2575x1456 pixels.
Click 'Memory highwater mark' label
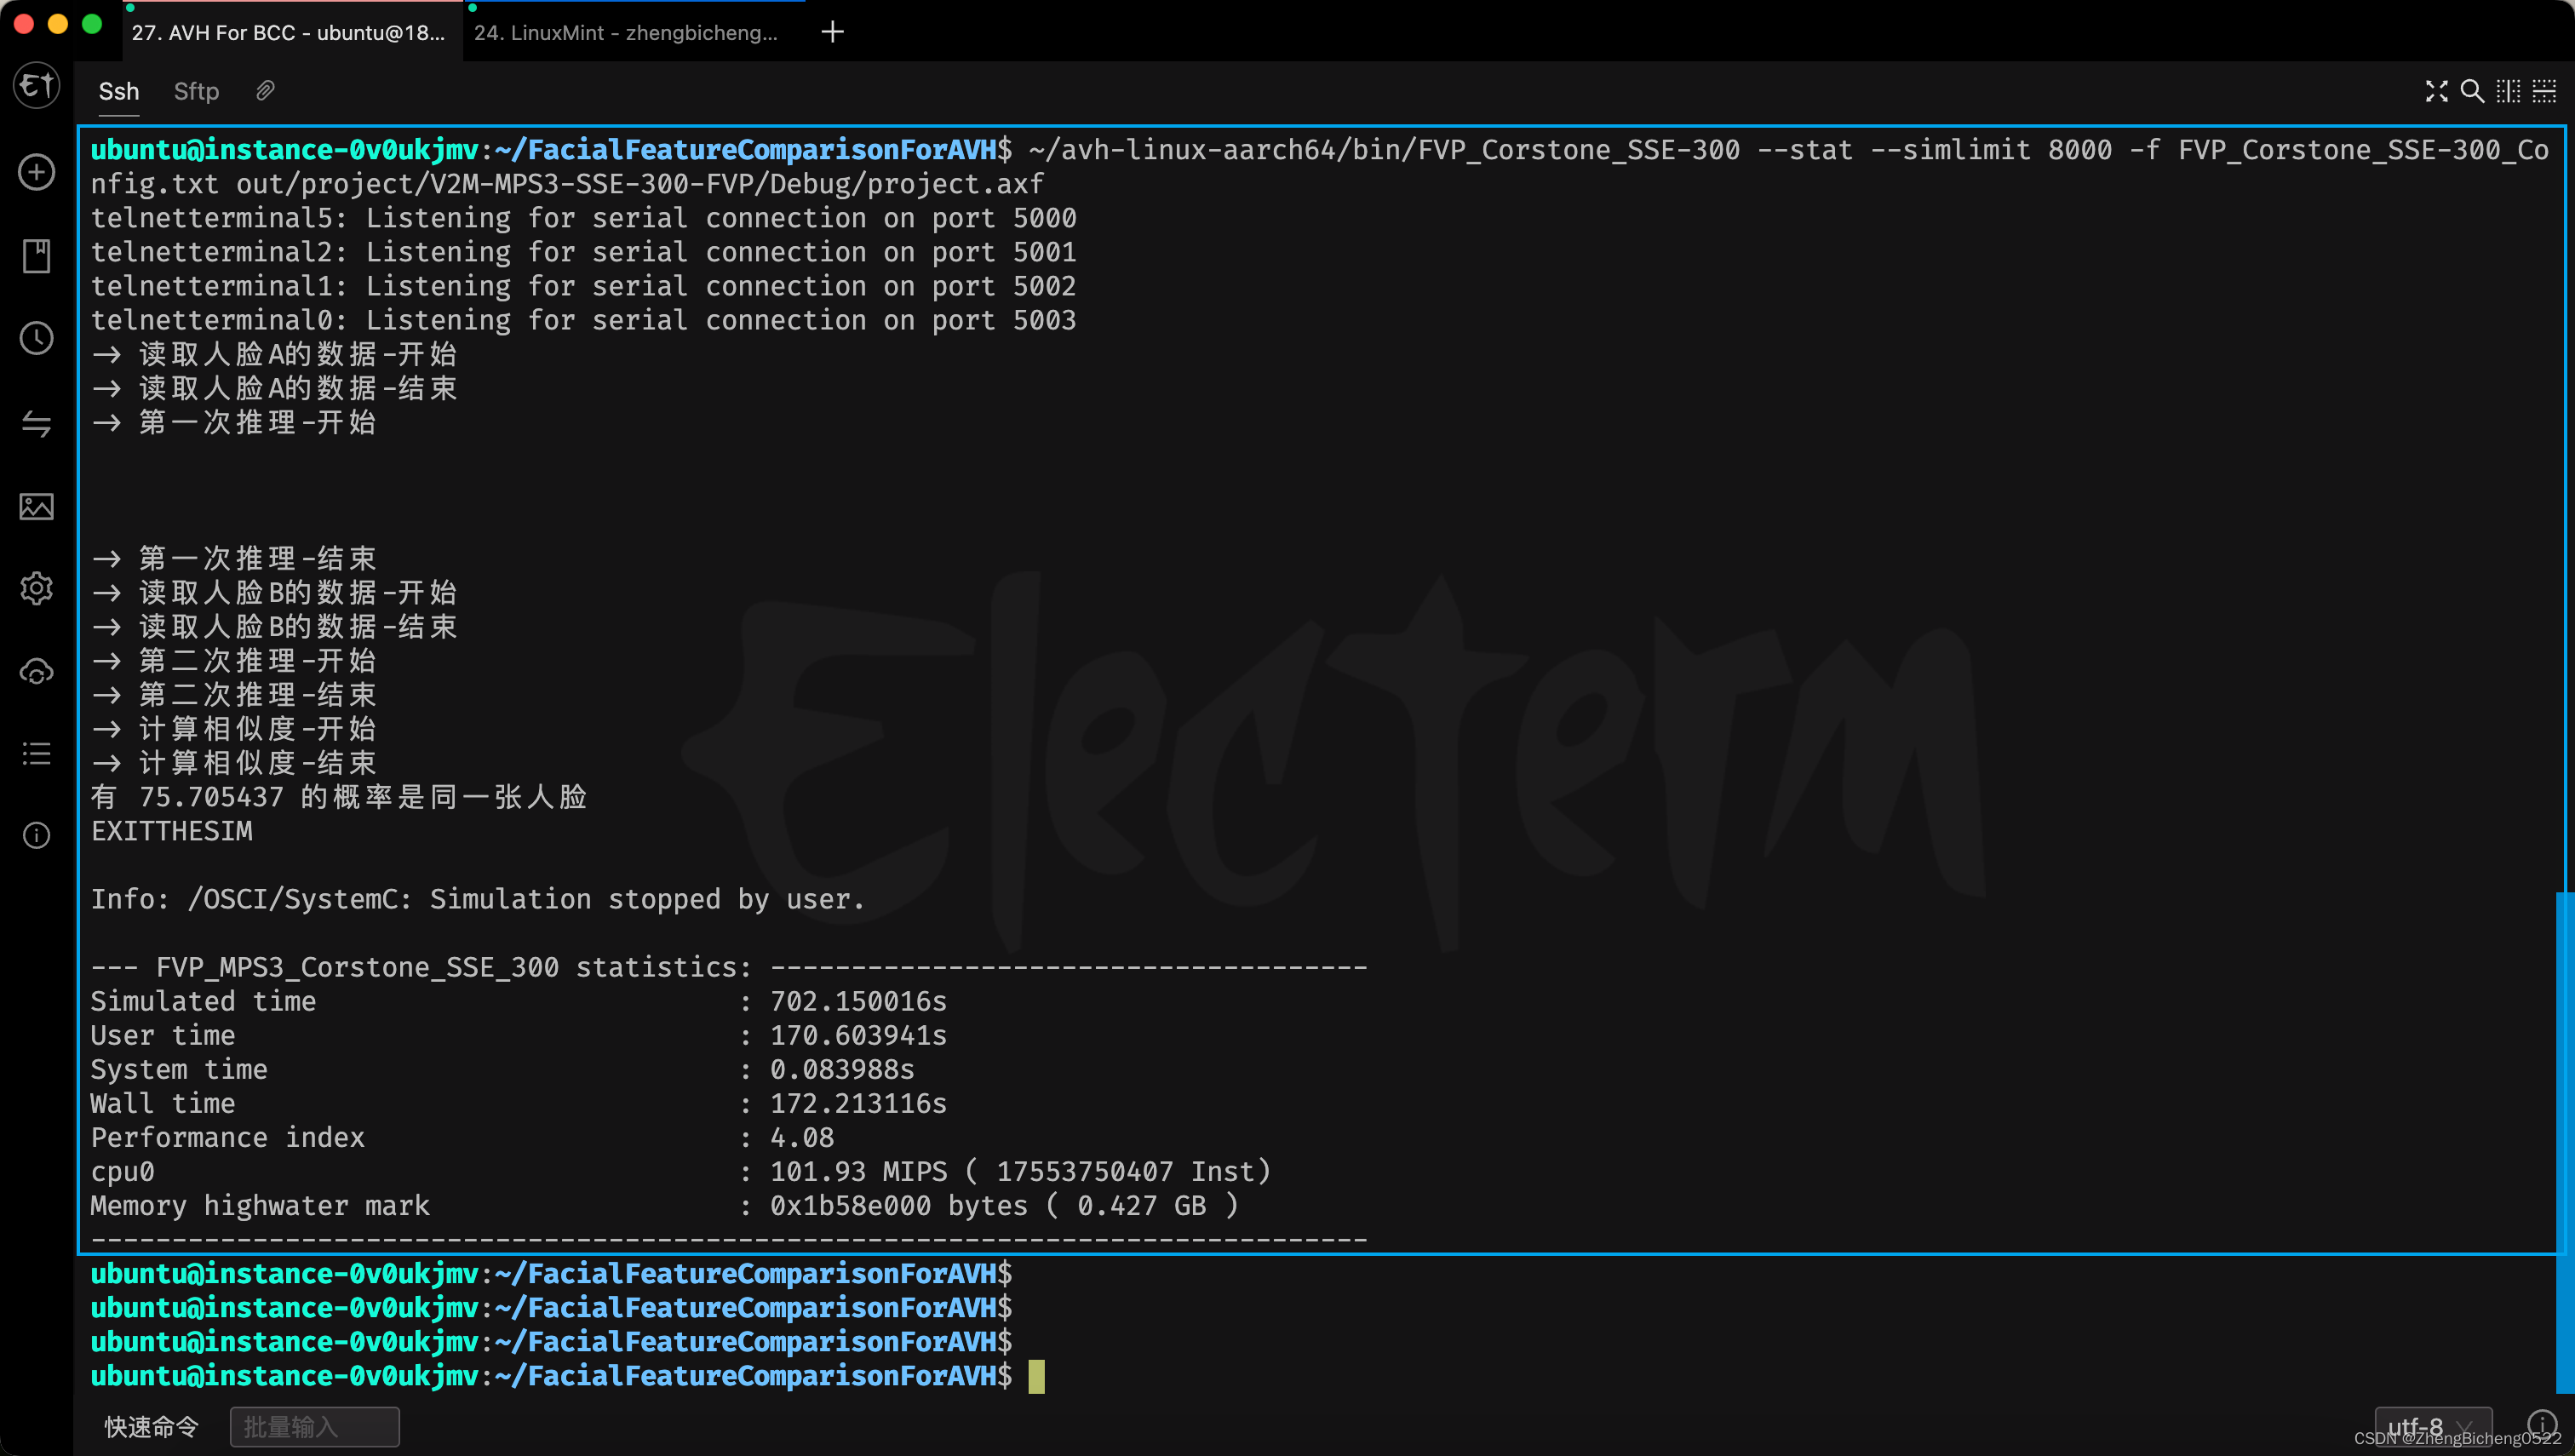point(260,1205)
